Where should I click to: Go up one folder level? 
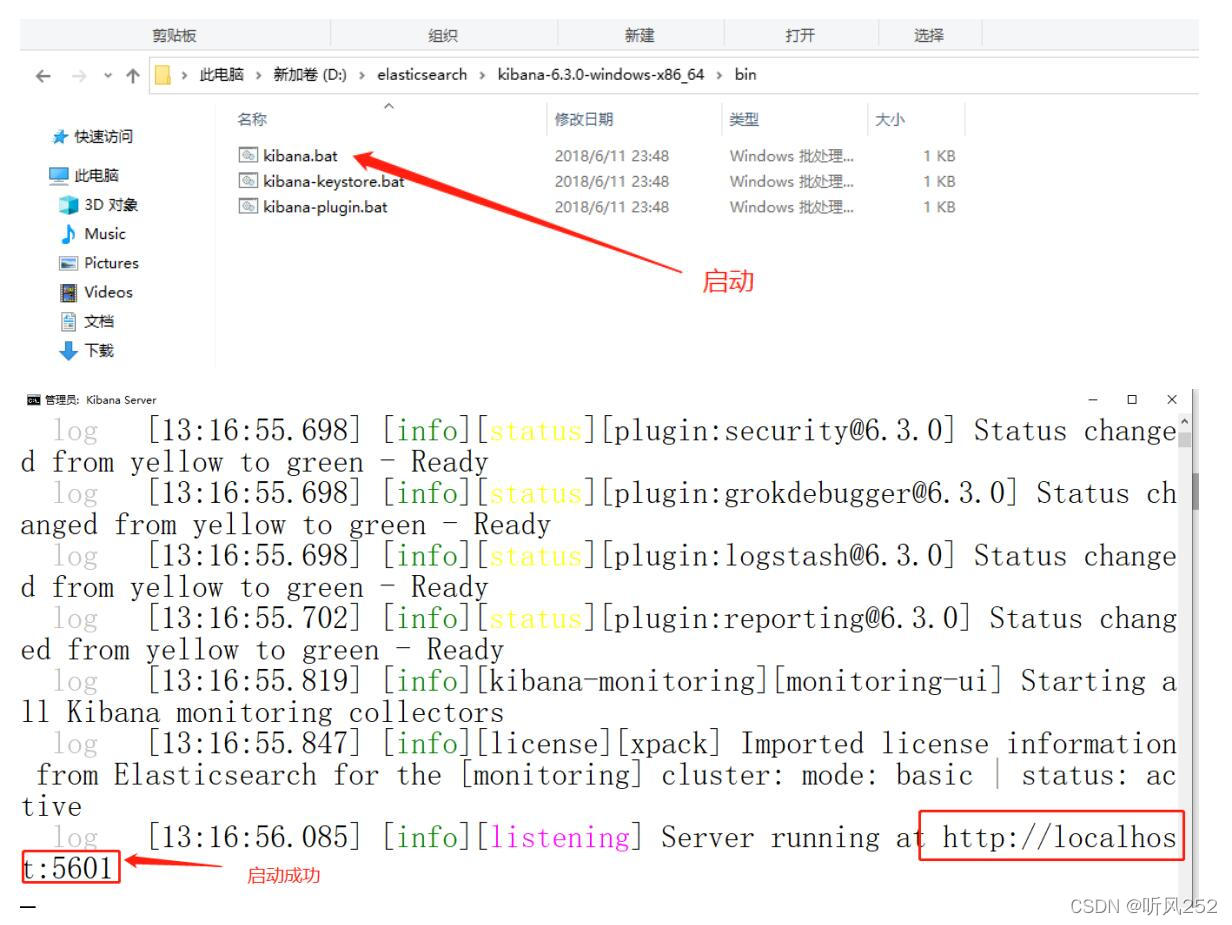click(132, 75)
